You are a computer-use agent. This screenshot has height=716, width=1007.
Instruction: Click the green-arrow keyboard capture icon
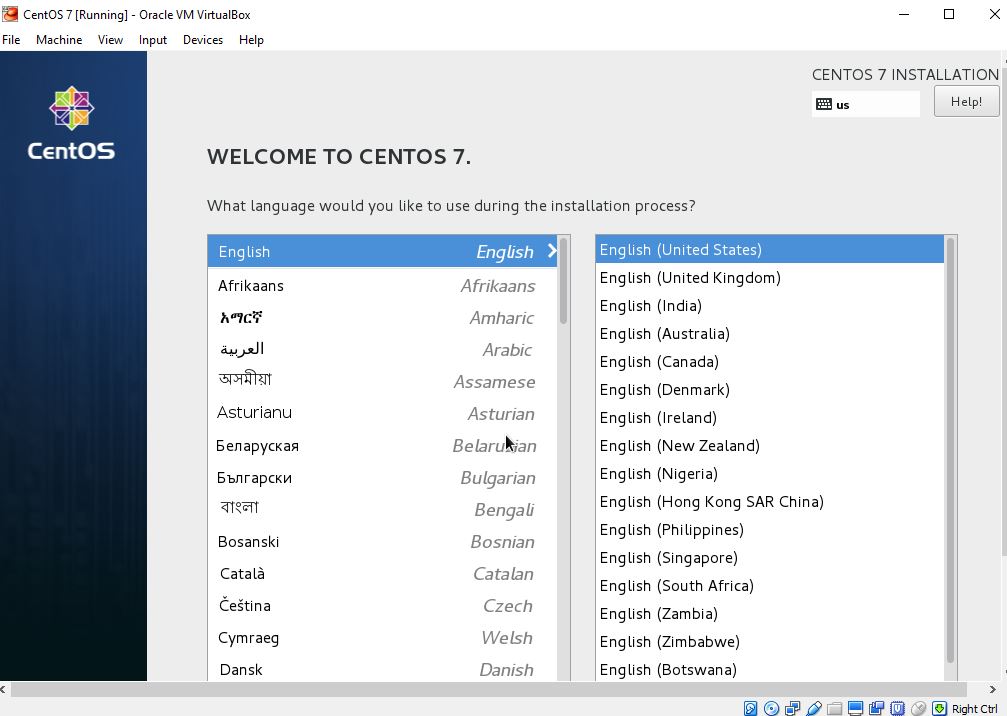click(939, 708)
